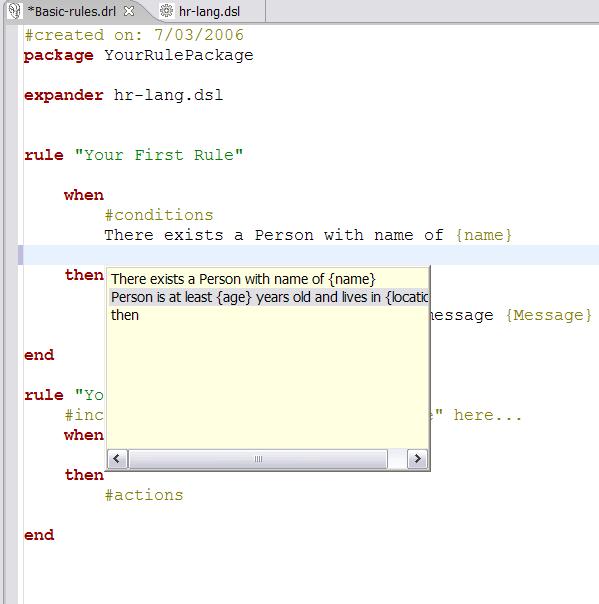
Task: Click the second 'rule' keyword
Action: 44,395
